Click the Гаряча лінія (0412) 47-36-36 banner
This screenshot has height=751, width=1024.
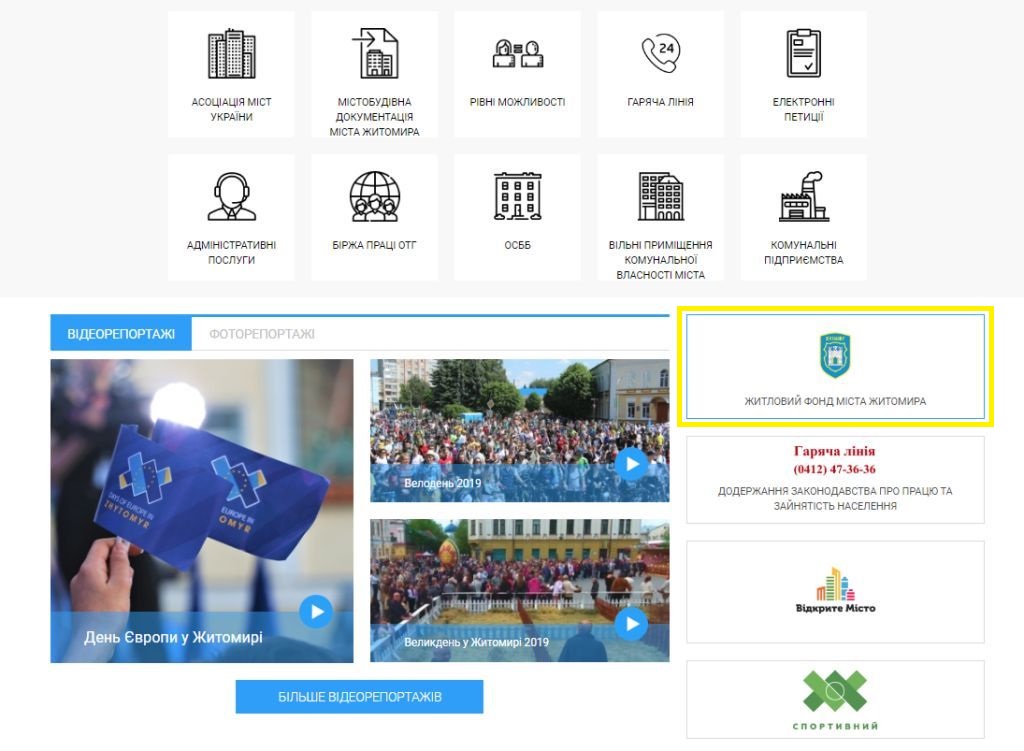835,479
